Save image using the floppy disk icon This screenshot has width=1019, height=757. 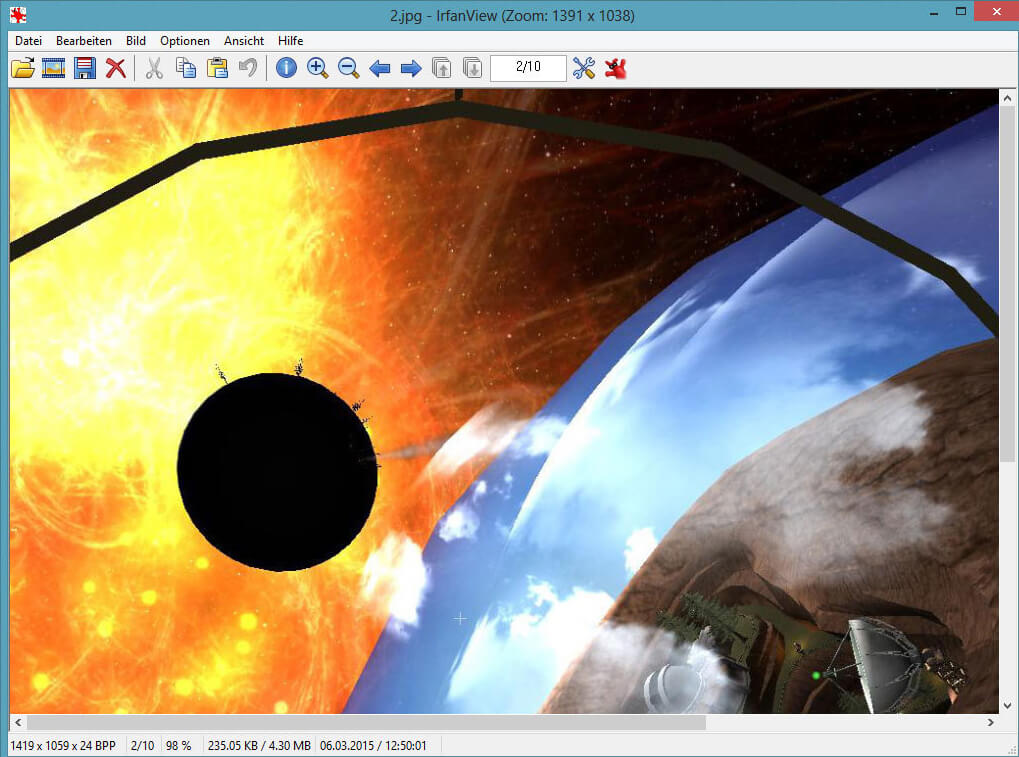(x=84, y=68)
